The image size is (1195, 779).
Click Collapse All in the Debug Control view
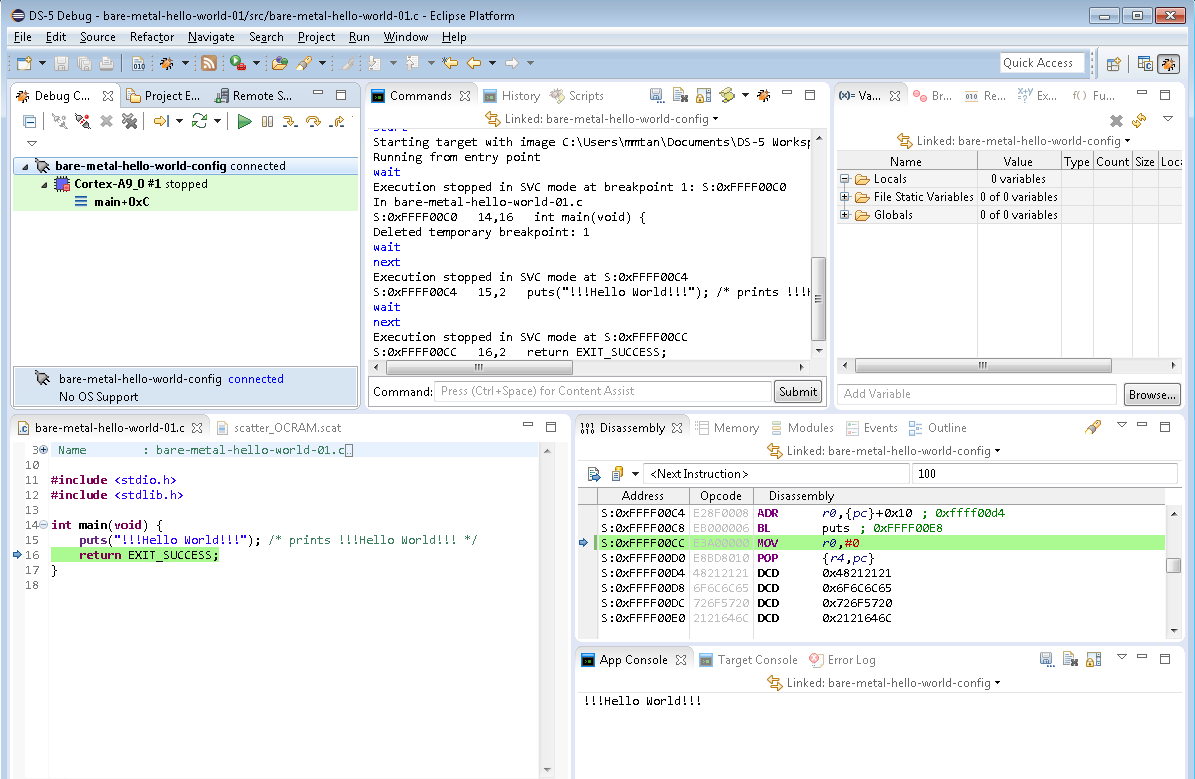click(x=30, y=121)
